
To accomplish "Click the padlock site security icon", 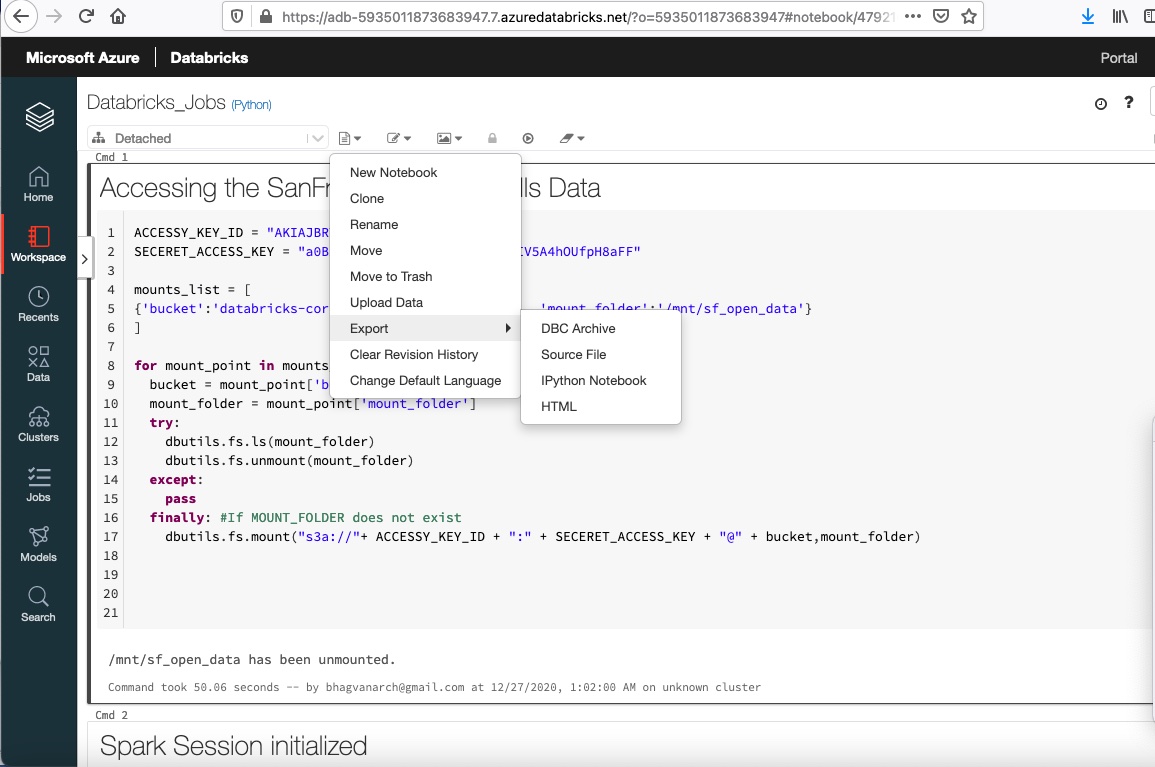I will 266,16.
